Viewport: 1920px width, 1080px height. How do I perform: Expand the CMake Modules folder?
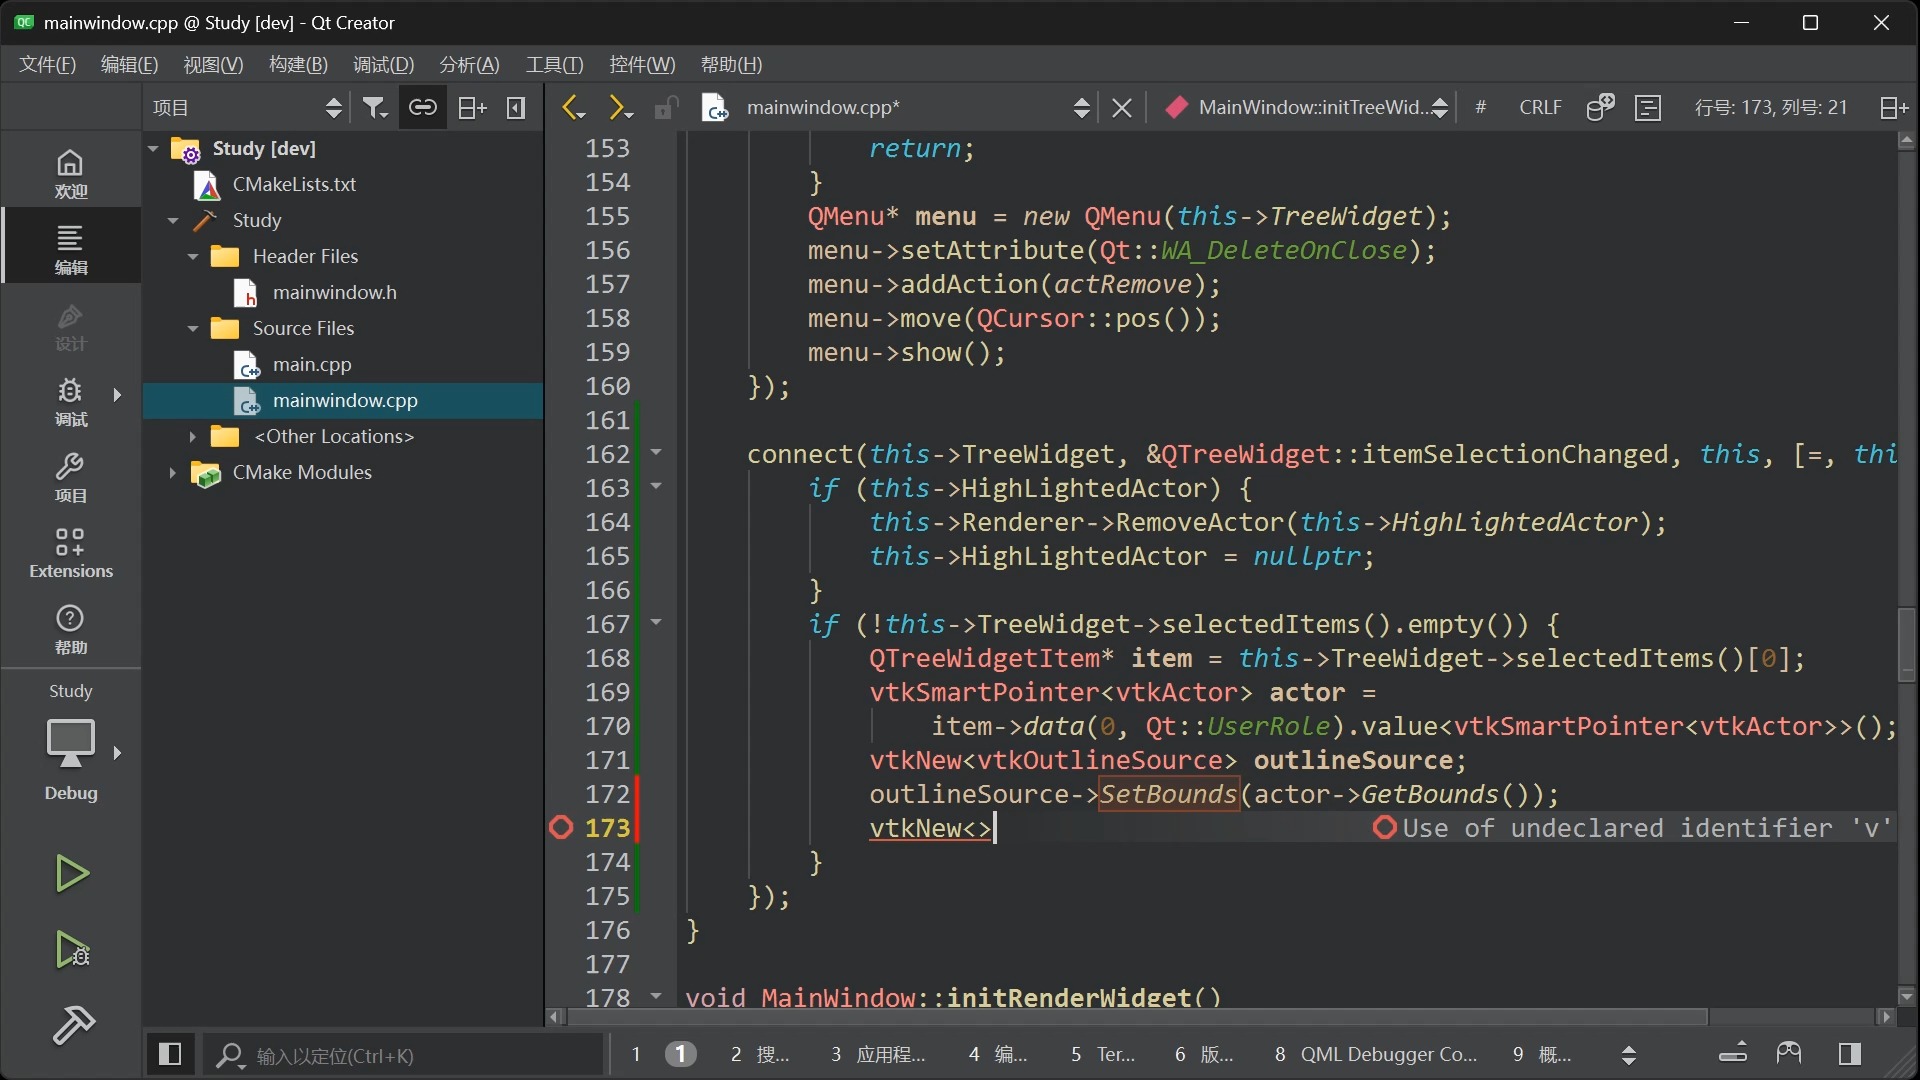click(x=170, y=472)
